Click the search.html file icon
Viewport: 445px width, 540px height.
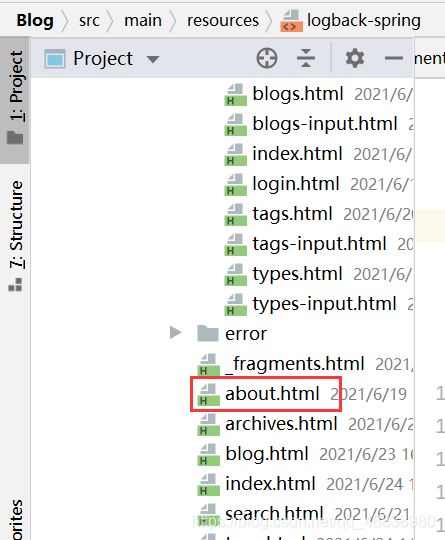tap(208, 514)
